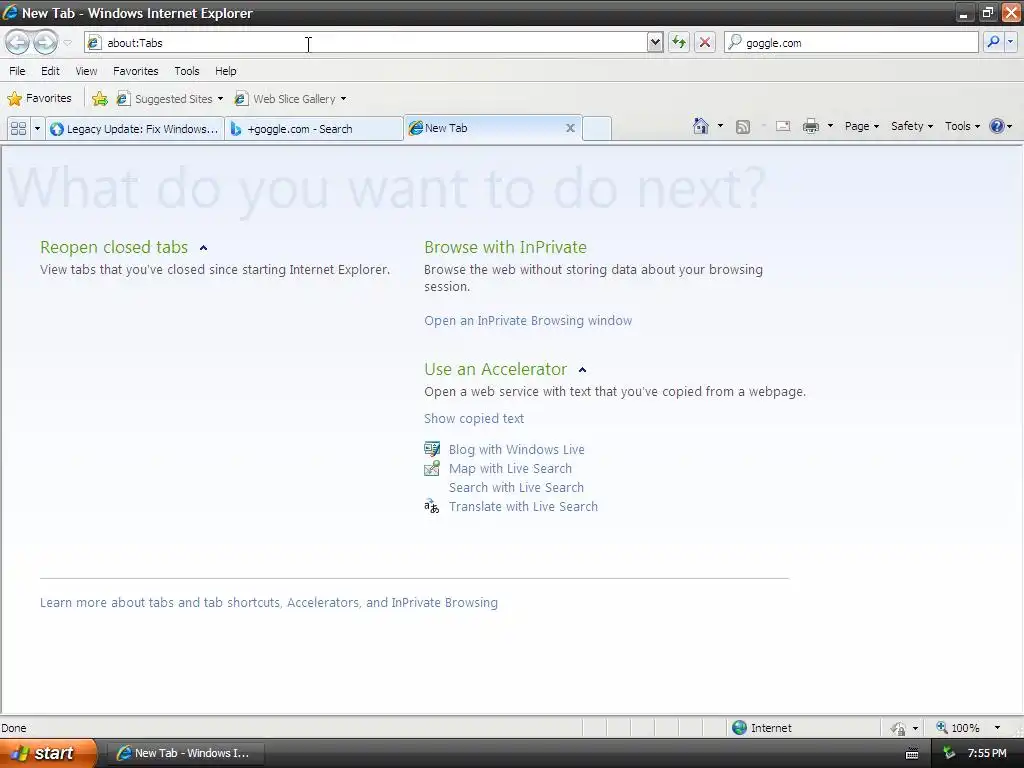1024x768 pixels.
Task: Click the Blog with Windows Live icon
Action: click(x=432, y=449)
